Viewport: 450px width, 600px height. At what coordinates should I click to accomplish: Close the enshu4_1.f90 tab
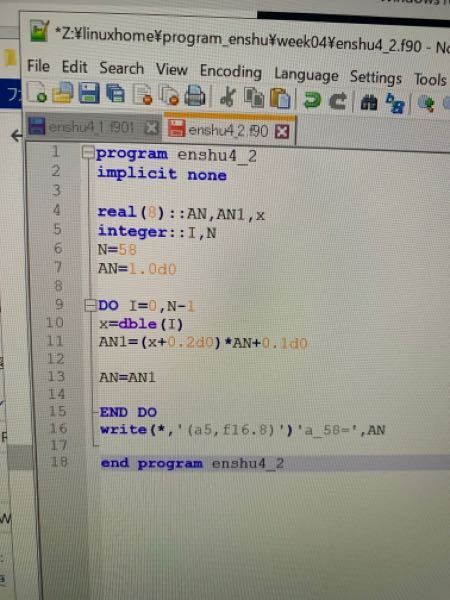(x=152, y=128)
